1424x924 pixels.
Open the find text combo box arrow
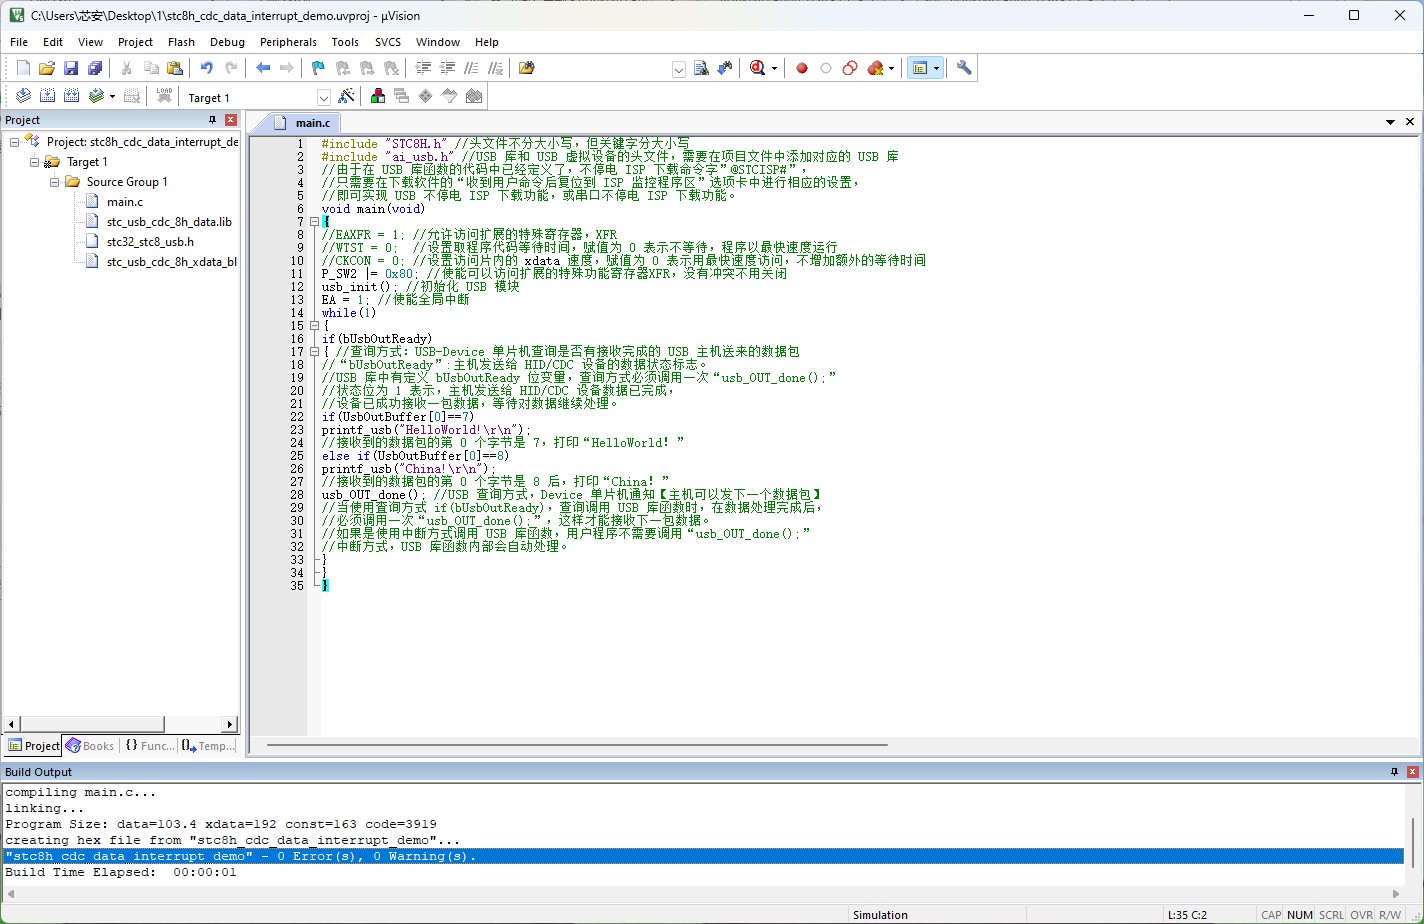click(x=679, y=69)
